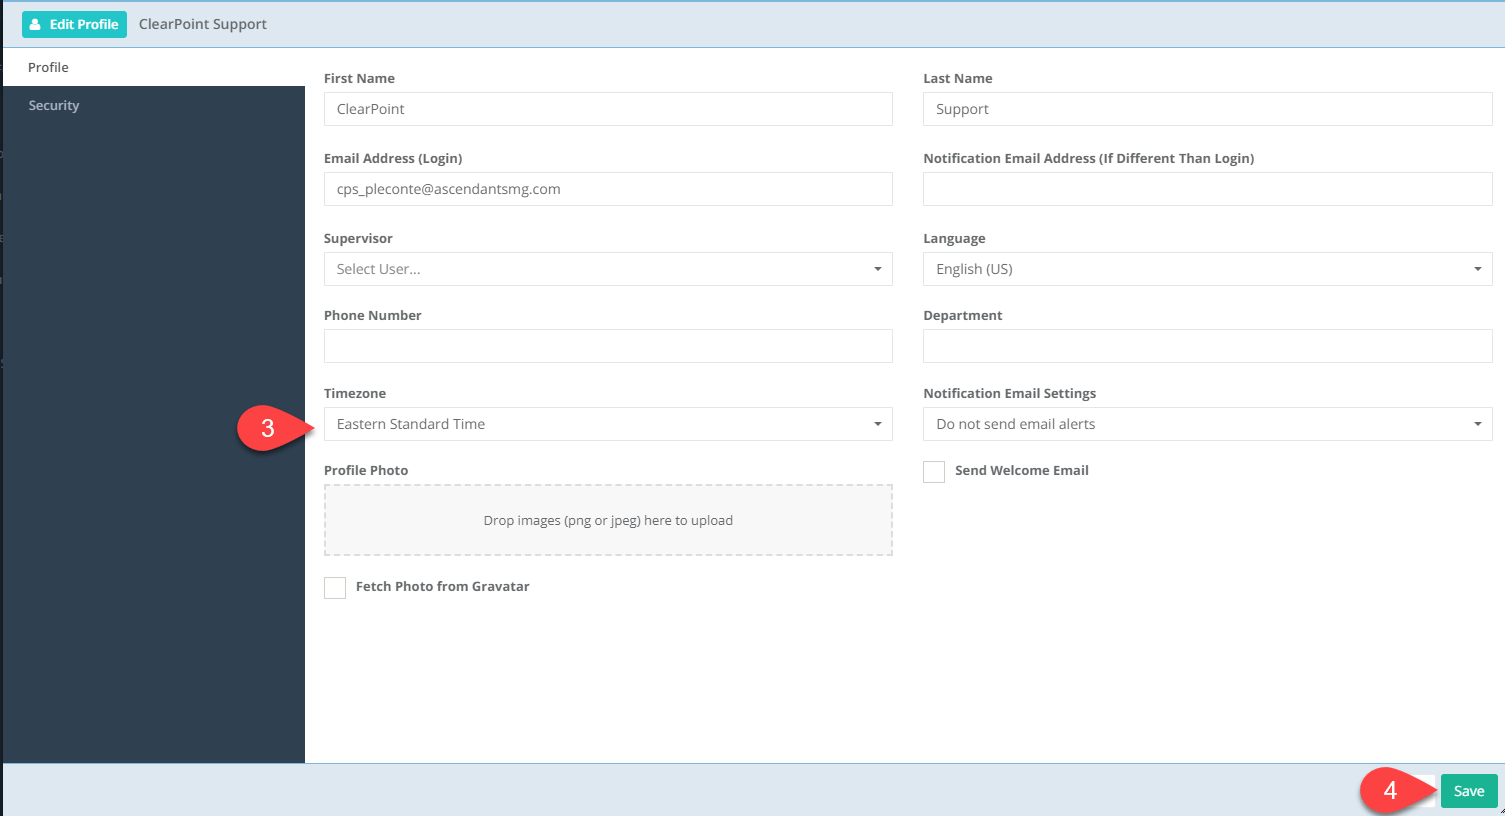Image resolution: width=1505 pixels, height=816 pixels.
Task: Select the Email Address login field
Action: [608, 189]
